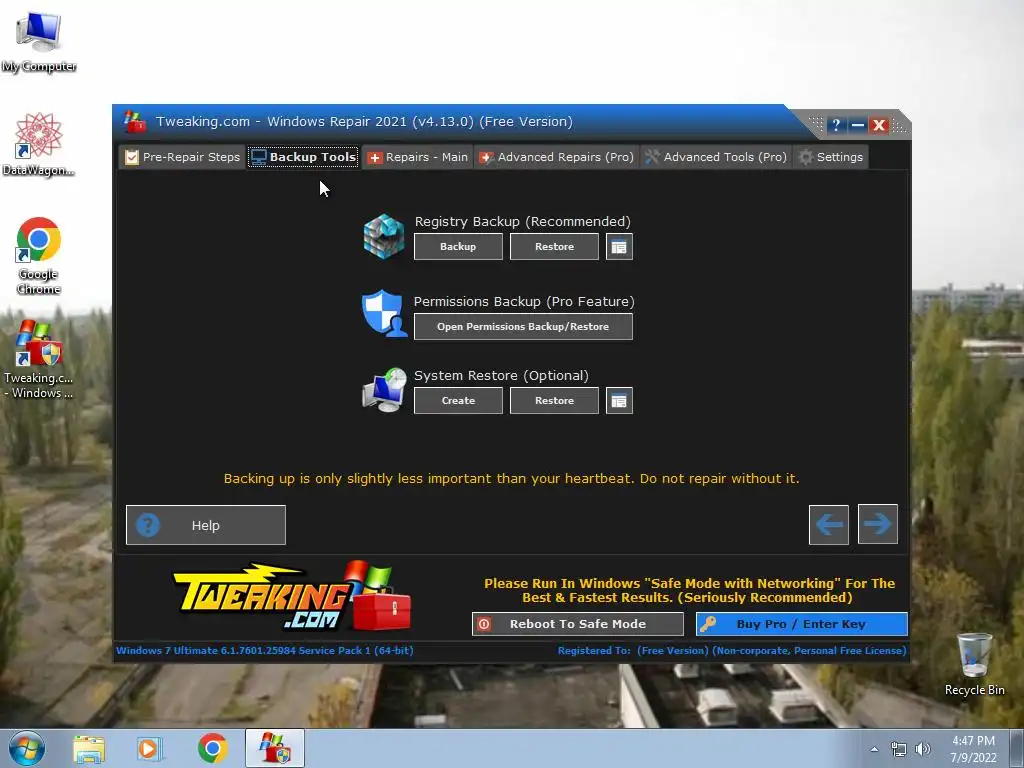
Task: Open Windows Media Player from taskbar
Action: pos(150,749)
